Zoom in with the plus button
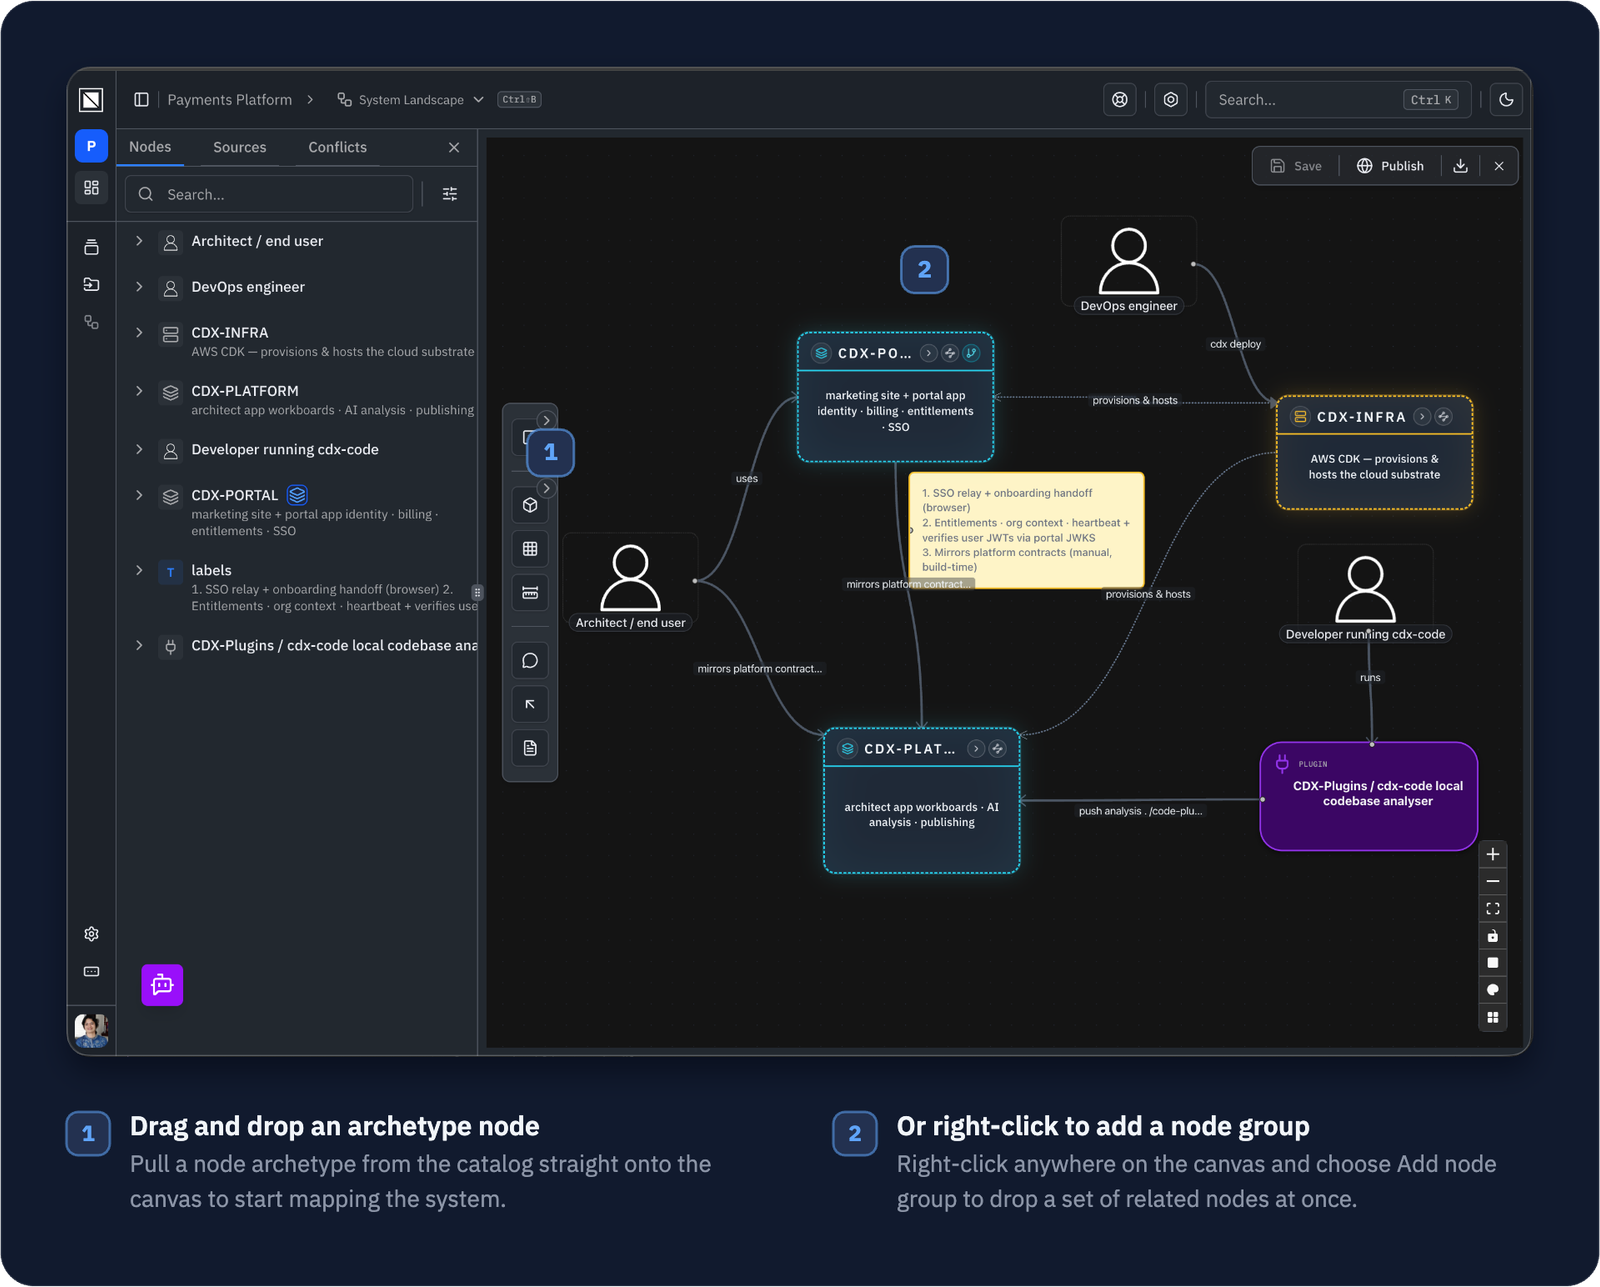The height and width of the screenshot is (1287, 1600). coord(1493,854)
